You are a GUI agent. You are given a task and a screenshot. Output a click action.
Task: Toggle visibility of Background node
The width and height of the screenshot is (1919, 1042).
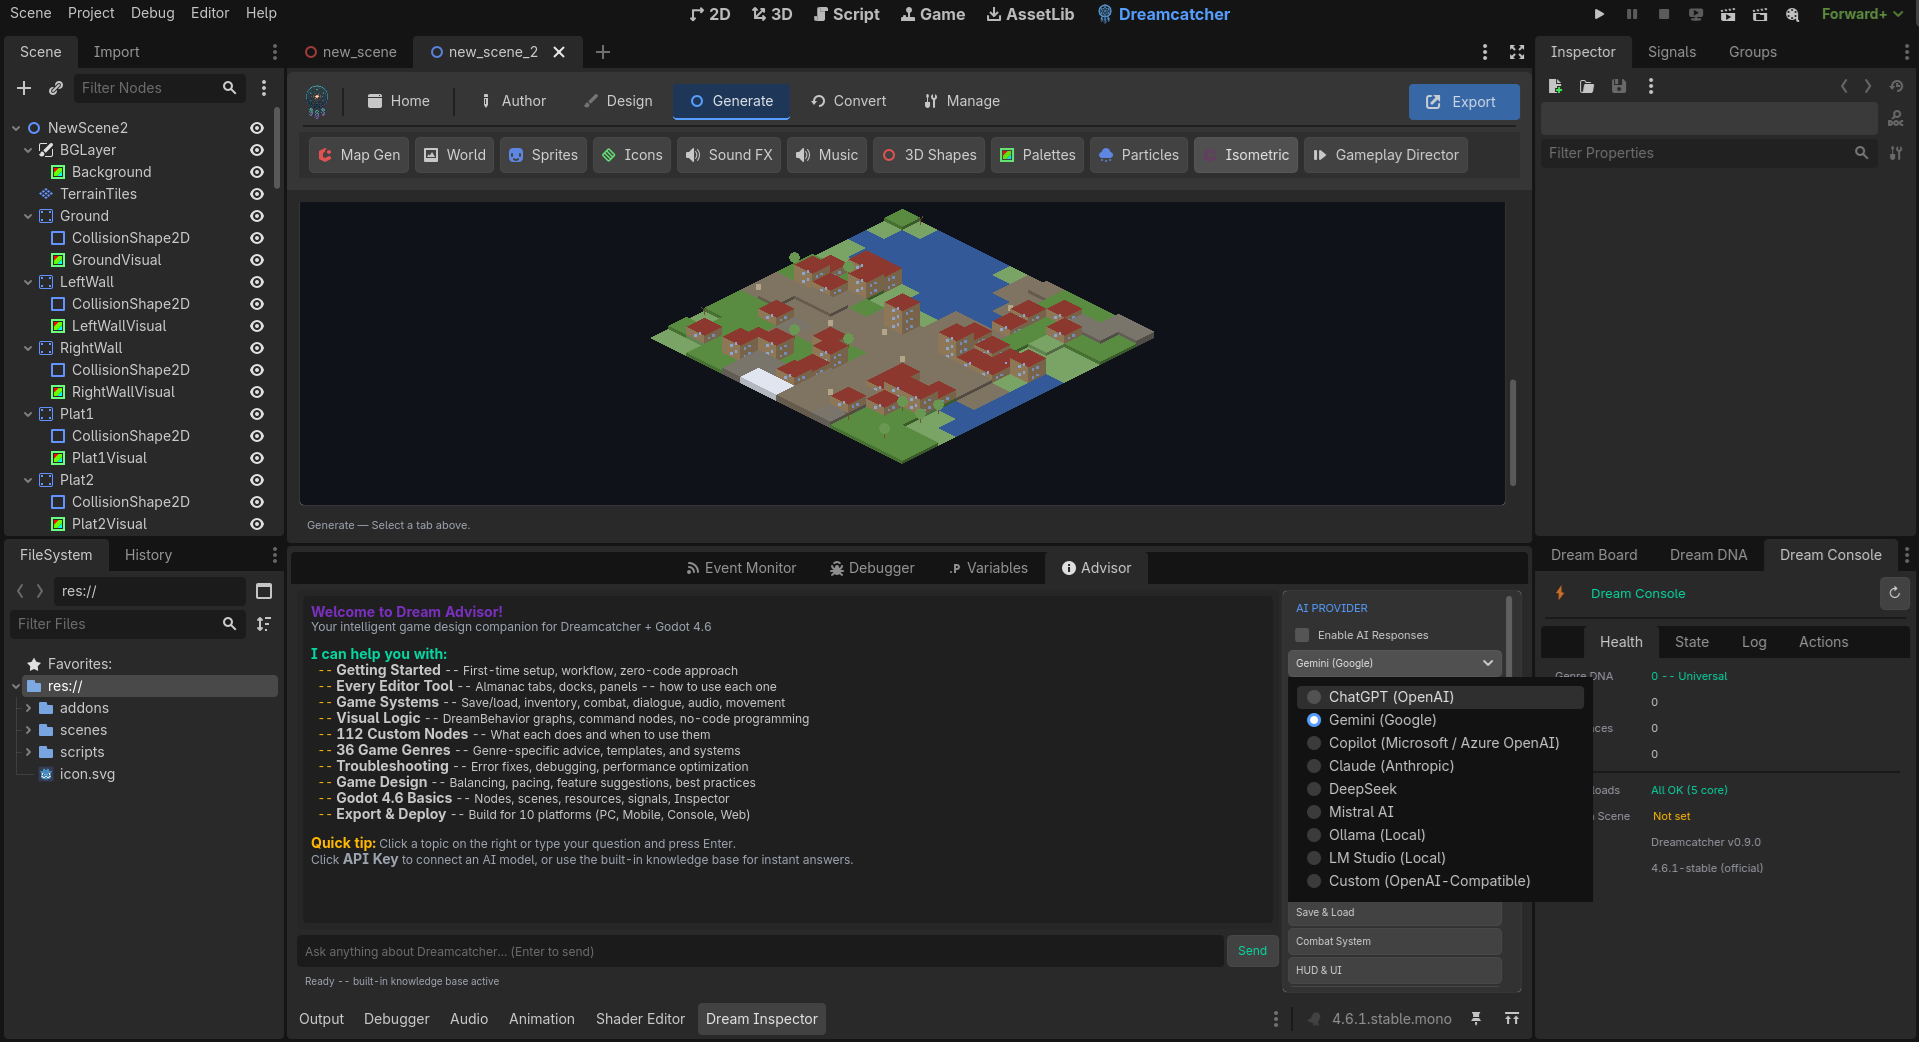pos(257,172)
